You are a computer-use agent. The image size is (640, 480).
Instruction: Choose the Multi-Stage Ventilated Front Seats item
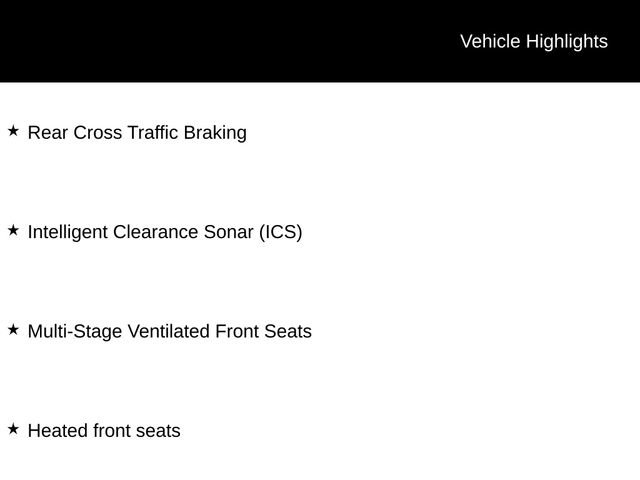170,331
